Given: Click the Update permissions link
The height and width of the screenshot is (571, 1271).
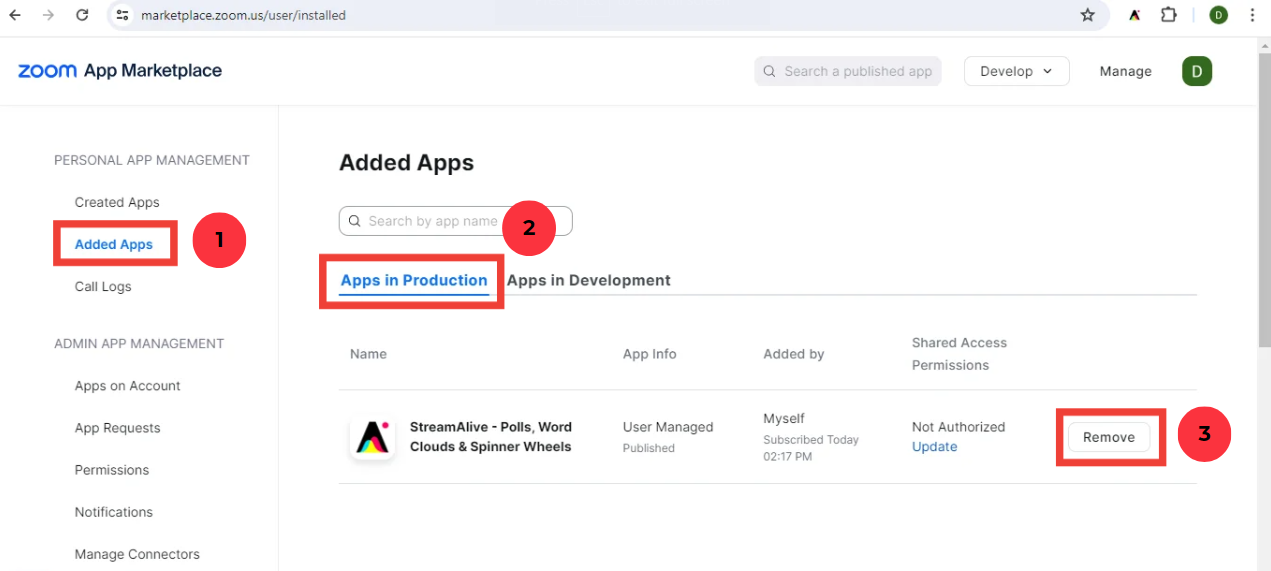Looking at the screenshot, I should (x=934, y=447).
